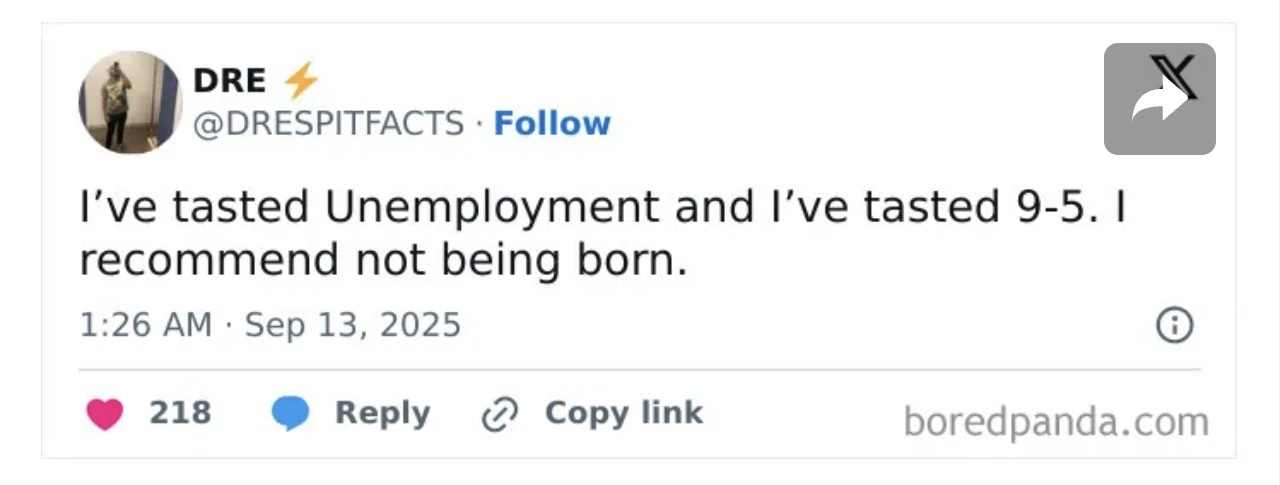
Task: Click the tweet's first line of text
Action: point(602,207)
